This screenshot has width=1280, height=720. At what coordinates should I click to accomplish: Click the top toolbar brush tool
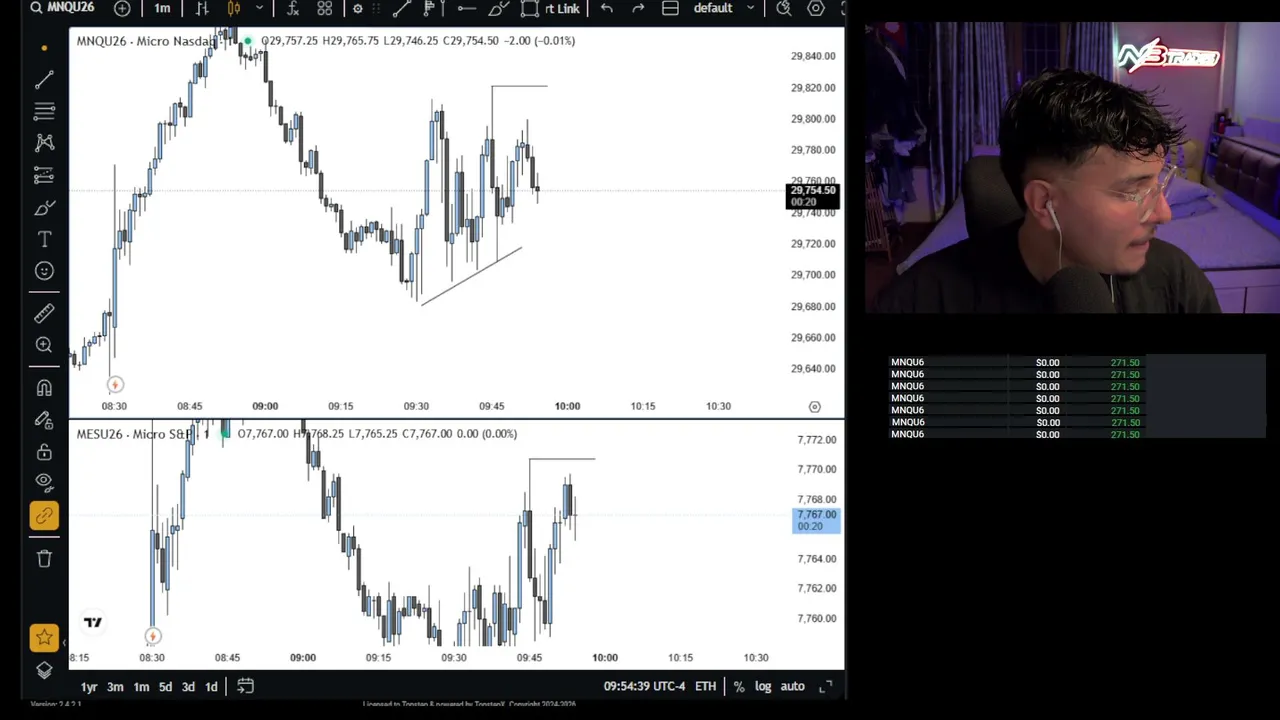pyautogui.click(x=499, y=8)
